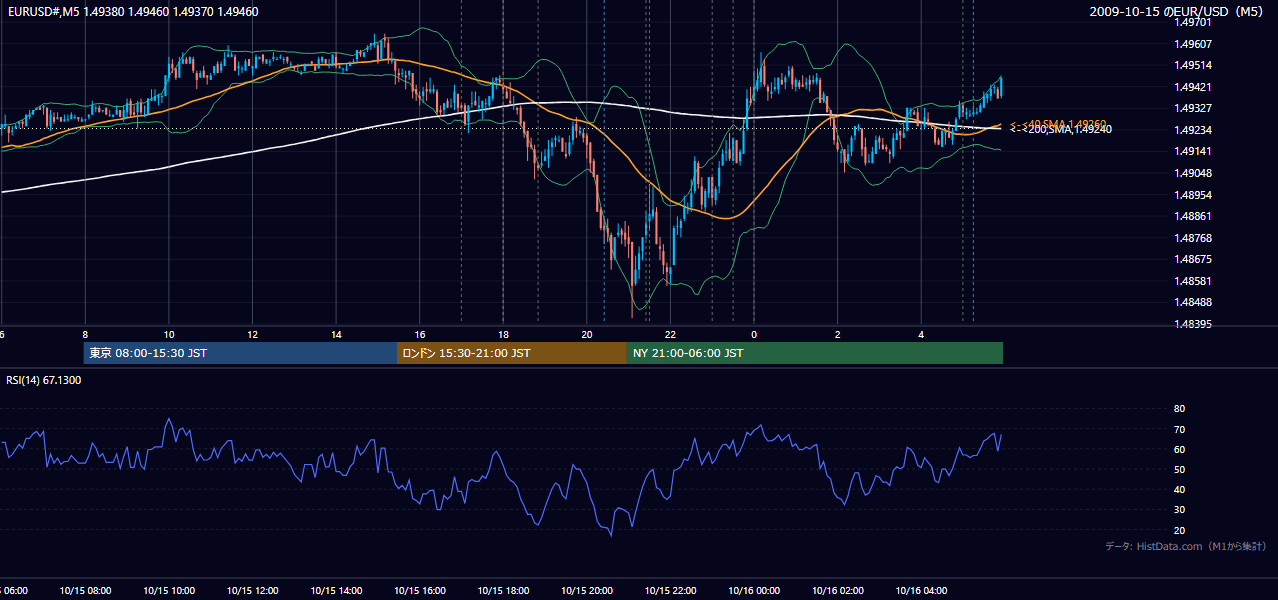Click hour tick 12 under the price chart
The height and width of the screenshot is (600, 1278).
click(253, 335)
